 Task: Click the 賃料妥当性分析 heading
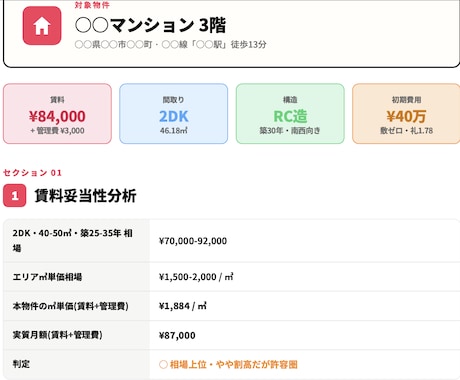coord(85,196)
